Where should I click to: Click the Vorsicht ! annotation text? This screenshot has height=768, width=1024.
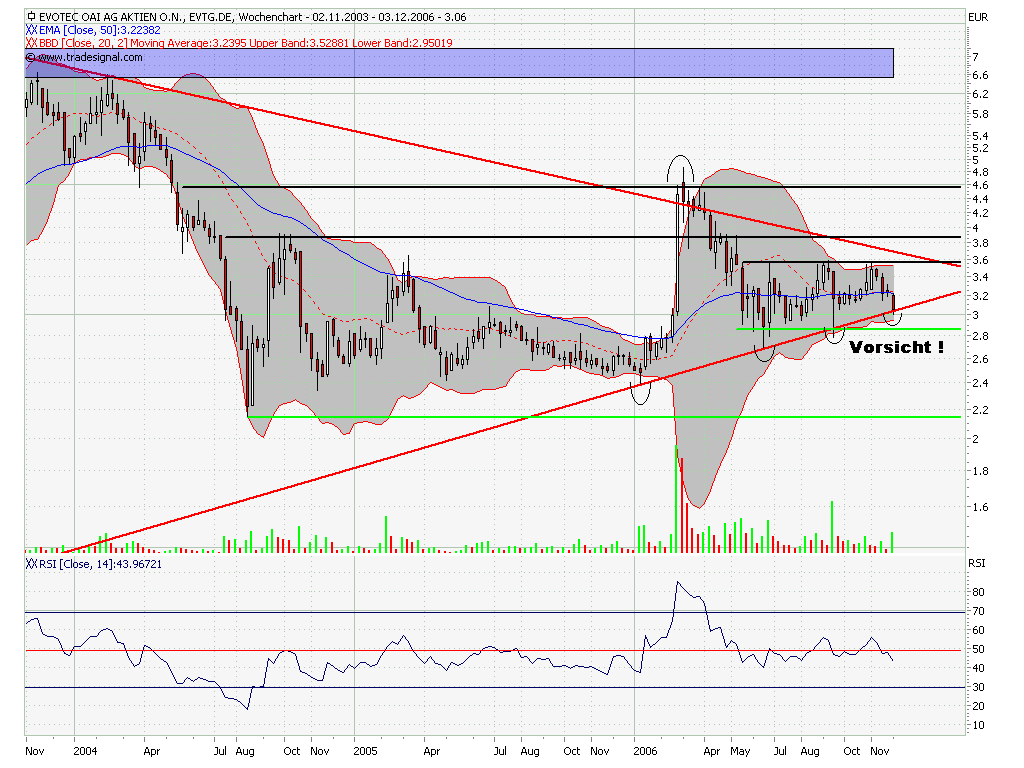(897, 348)
